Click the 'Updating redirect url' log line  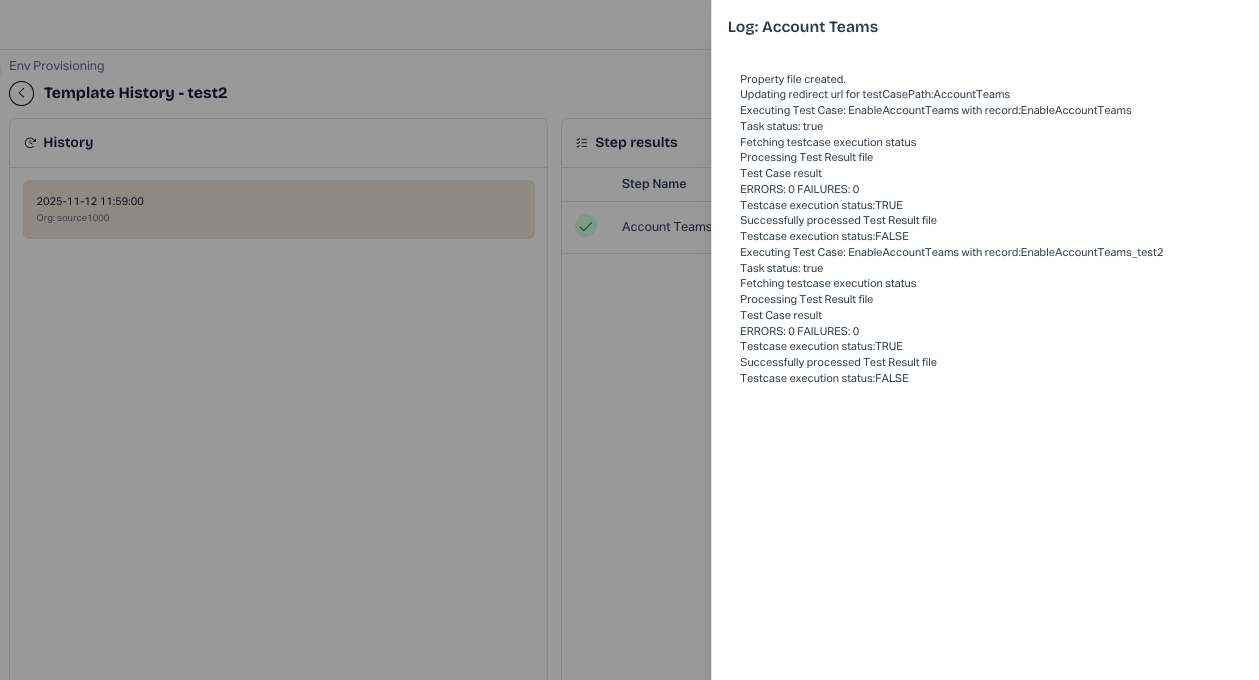(x=875, y=95)
